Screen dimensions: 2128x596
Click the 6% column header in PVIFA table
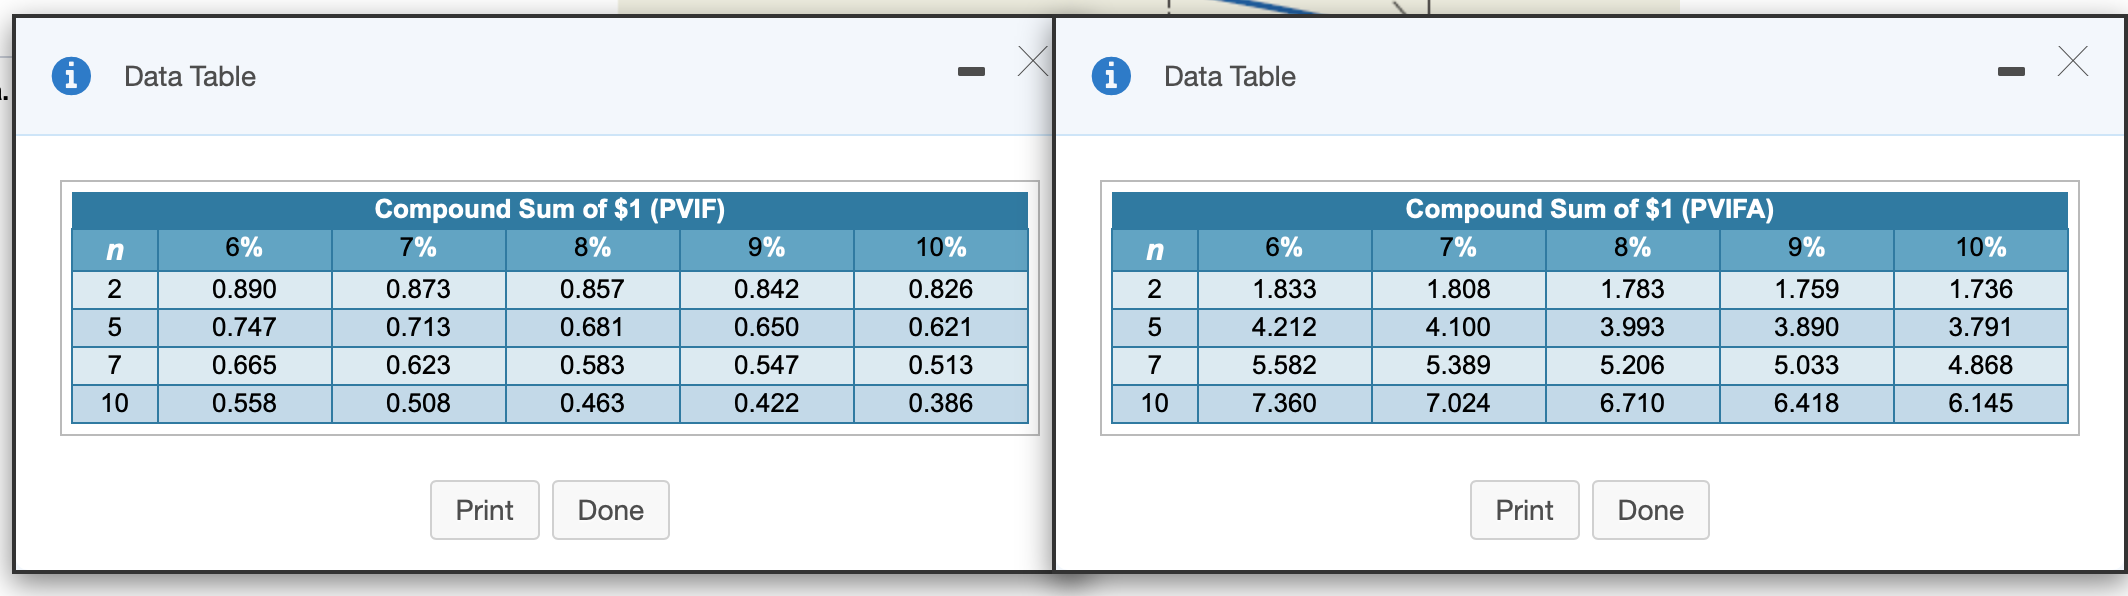click(1284, 249)
